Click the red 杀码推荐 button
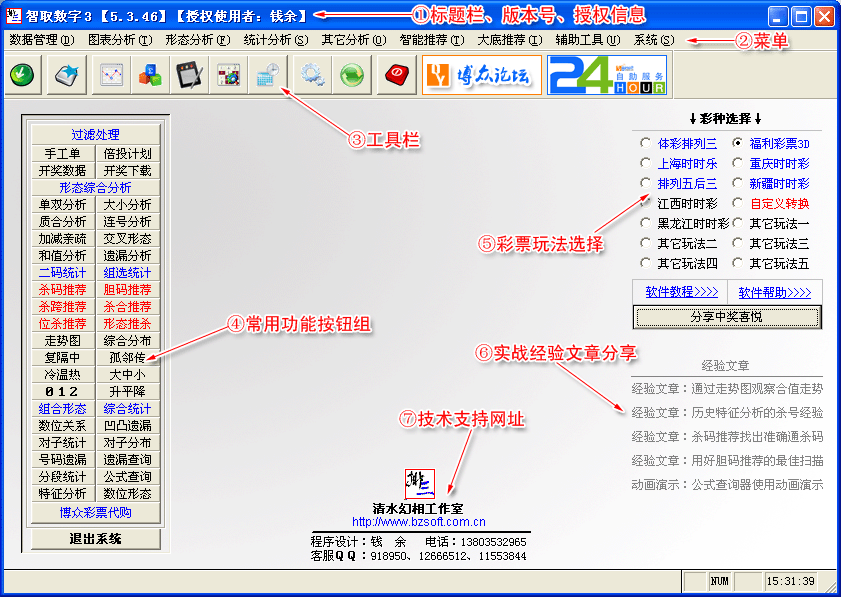 (x=63, y=290)
